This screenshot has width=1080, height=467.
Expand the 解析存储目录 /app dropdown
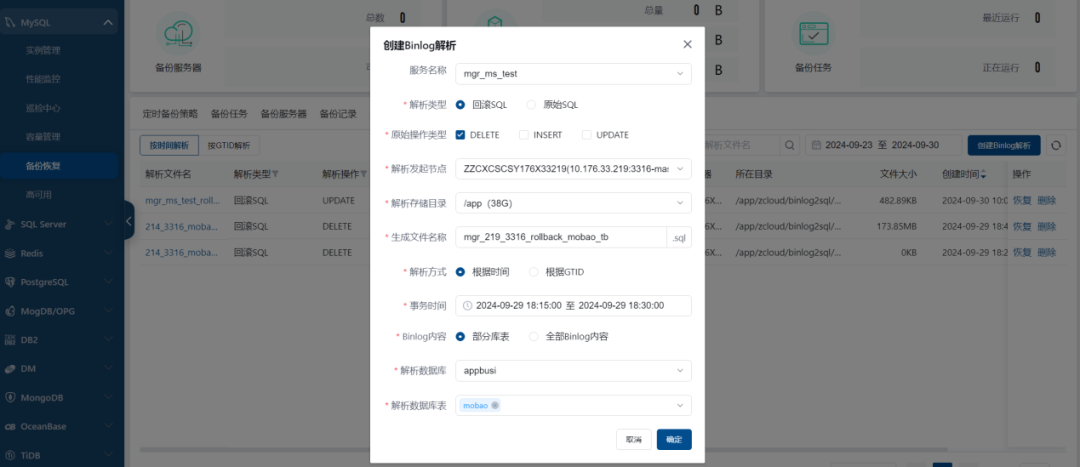(572, 203)
